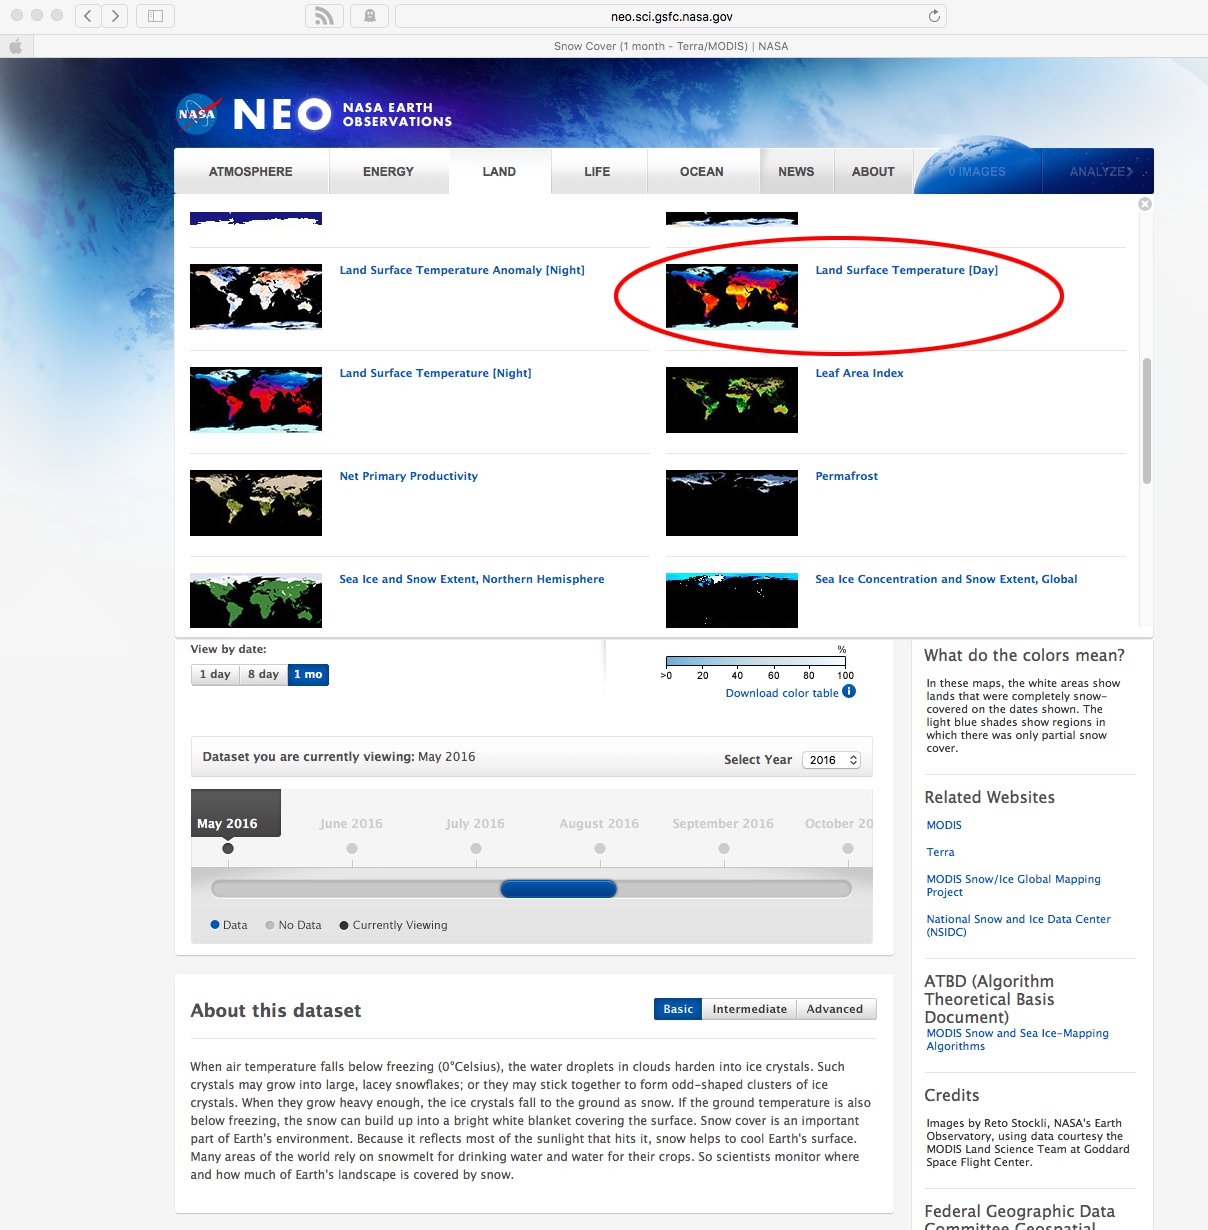Select the Basic description tab
1208x1230 pixels.
[x=678, y=1009]
